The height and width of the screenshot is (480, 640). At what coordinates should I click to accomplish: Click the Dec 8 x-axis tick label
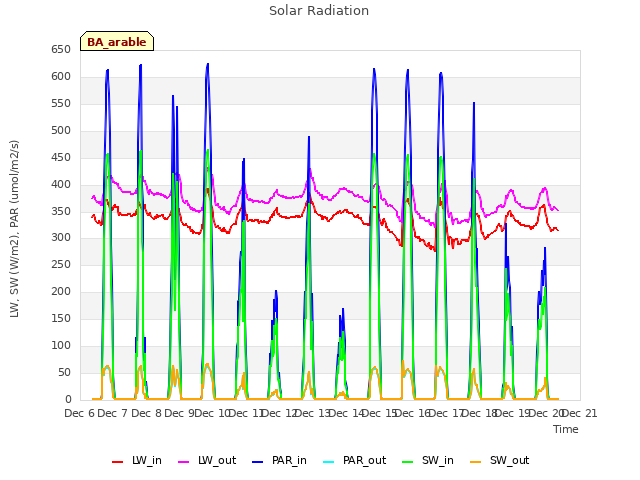point(147,413)
